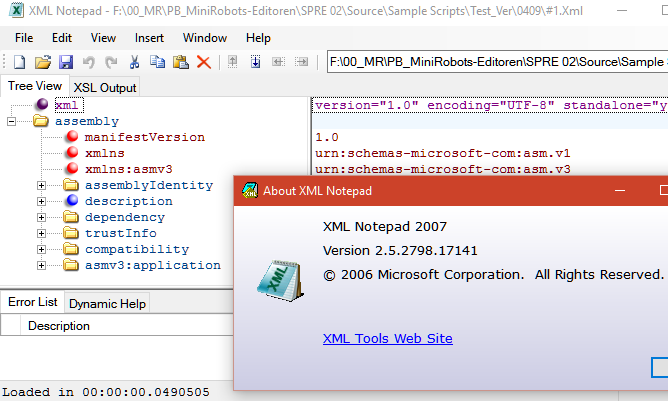This screenshot has width=668, height=401.
Task: Click the assembly folder icon
Action: (41, 121)
